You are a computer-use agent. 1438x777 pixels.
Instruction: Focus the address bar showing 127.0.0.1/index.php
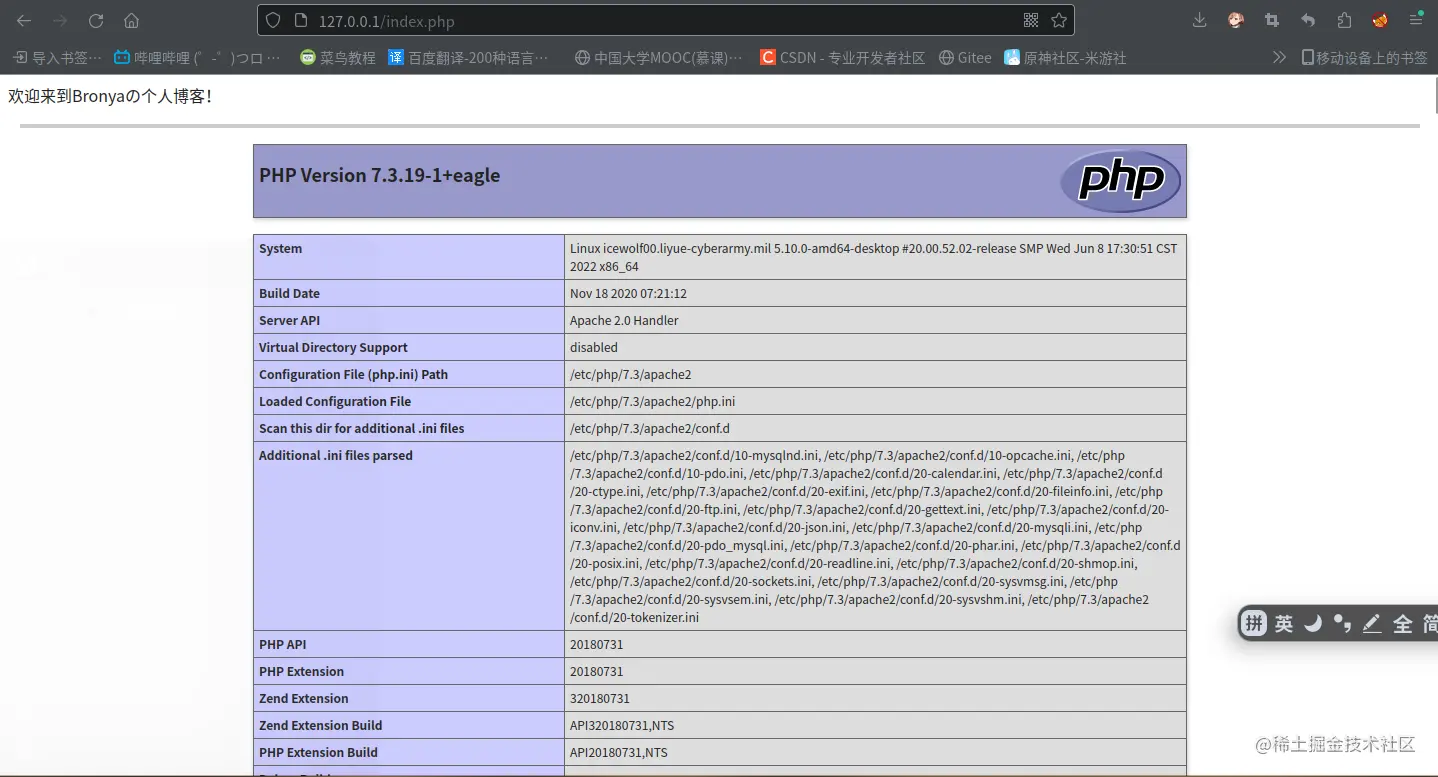pyautogui.click(x=666, y=21)
